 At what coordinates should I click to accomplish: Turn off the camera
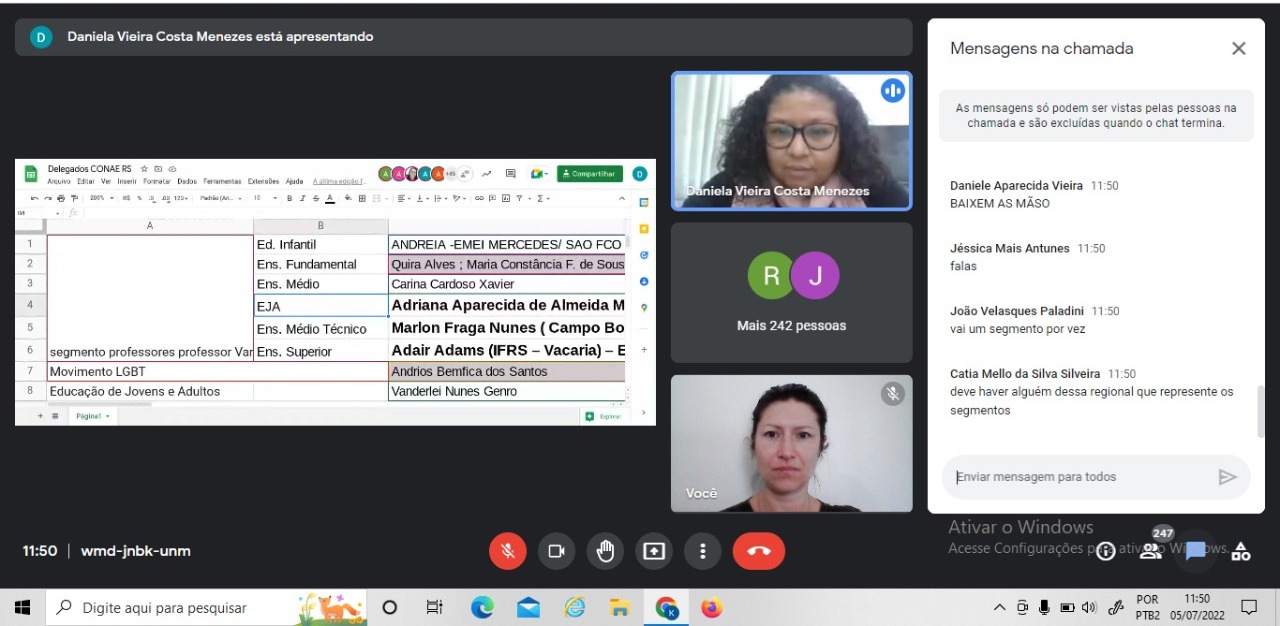tap(556, 551)
